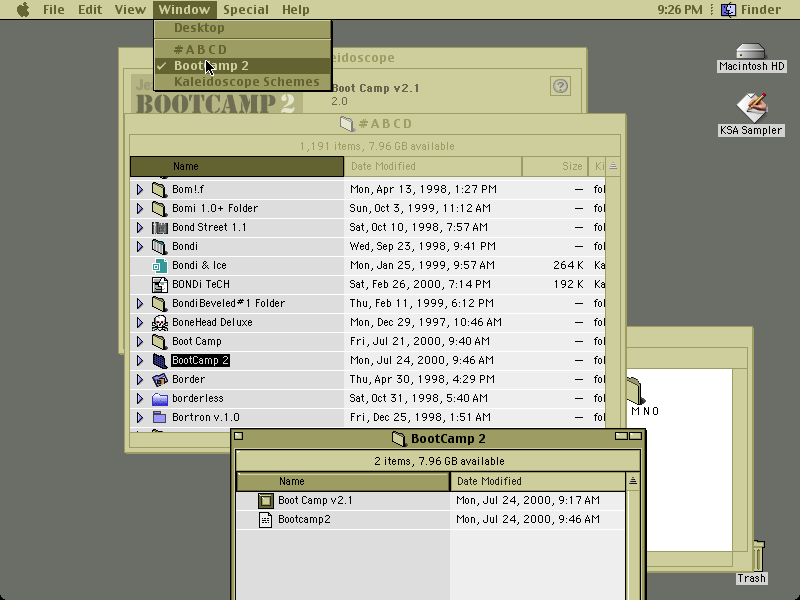
Task: Click the help question mark icon
Action: coord(560,86)
